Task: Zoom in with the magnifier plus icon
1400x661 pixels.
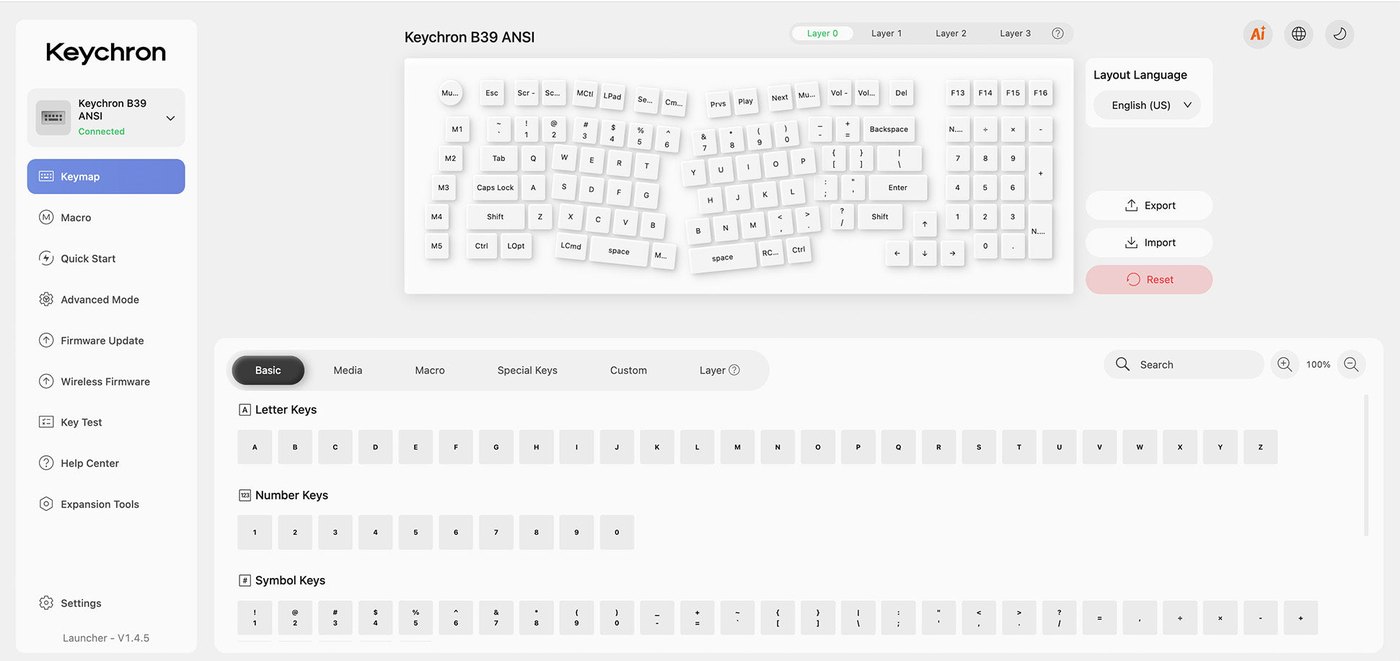Action: (1285, 365)
